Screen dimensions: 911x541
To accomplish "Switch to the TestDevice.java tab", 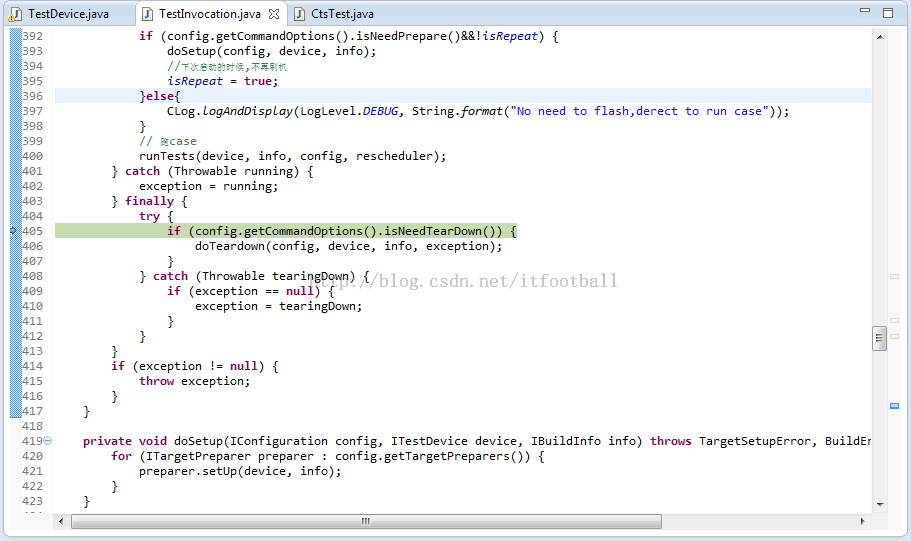I will pyautogui.click(x=67, y=14).
